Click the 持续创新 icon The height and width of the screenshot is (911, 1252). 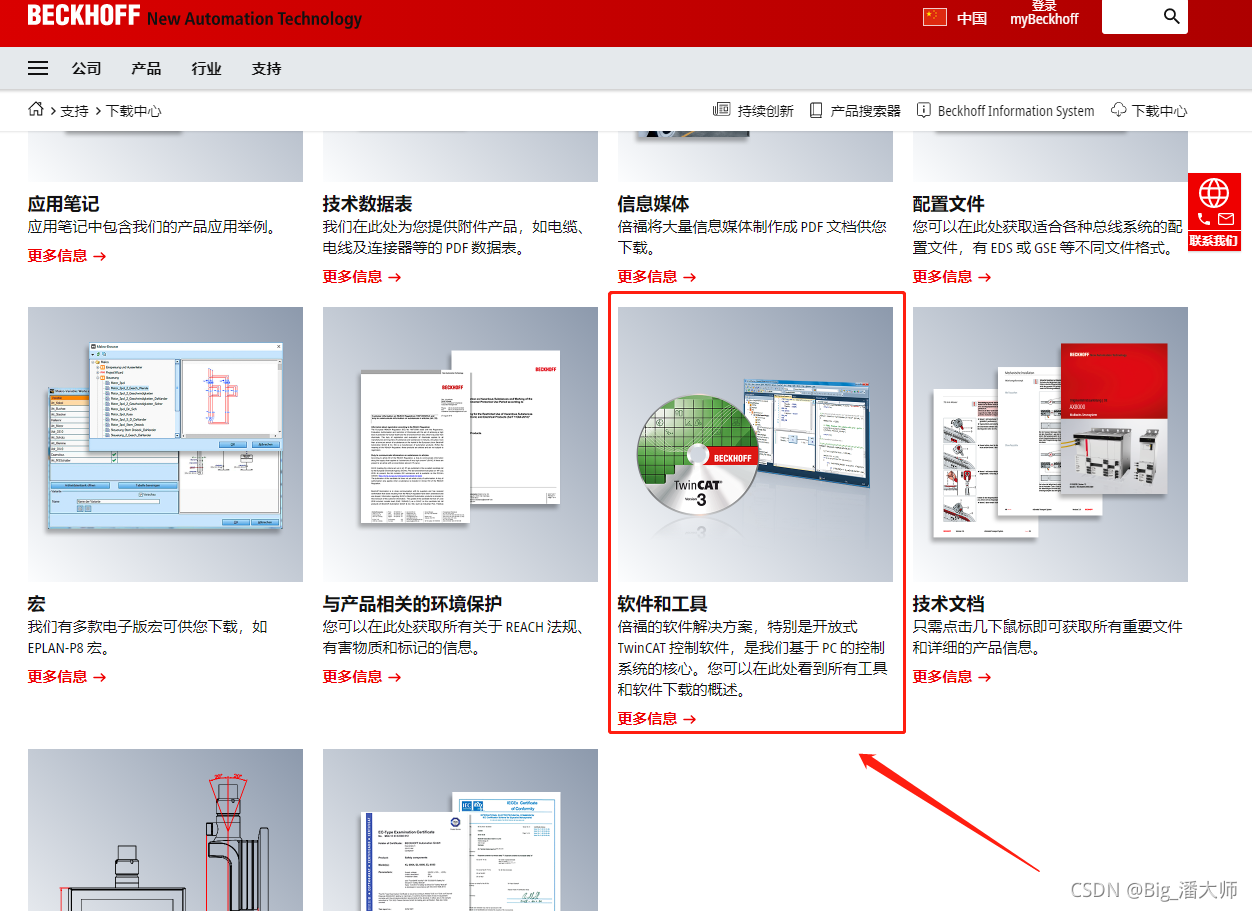point(722,110)
